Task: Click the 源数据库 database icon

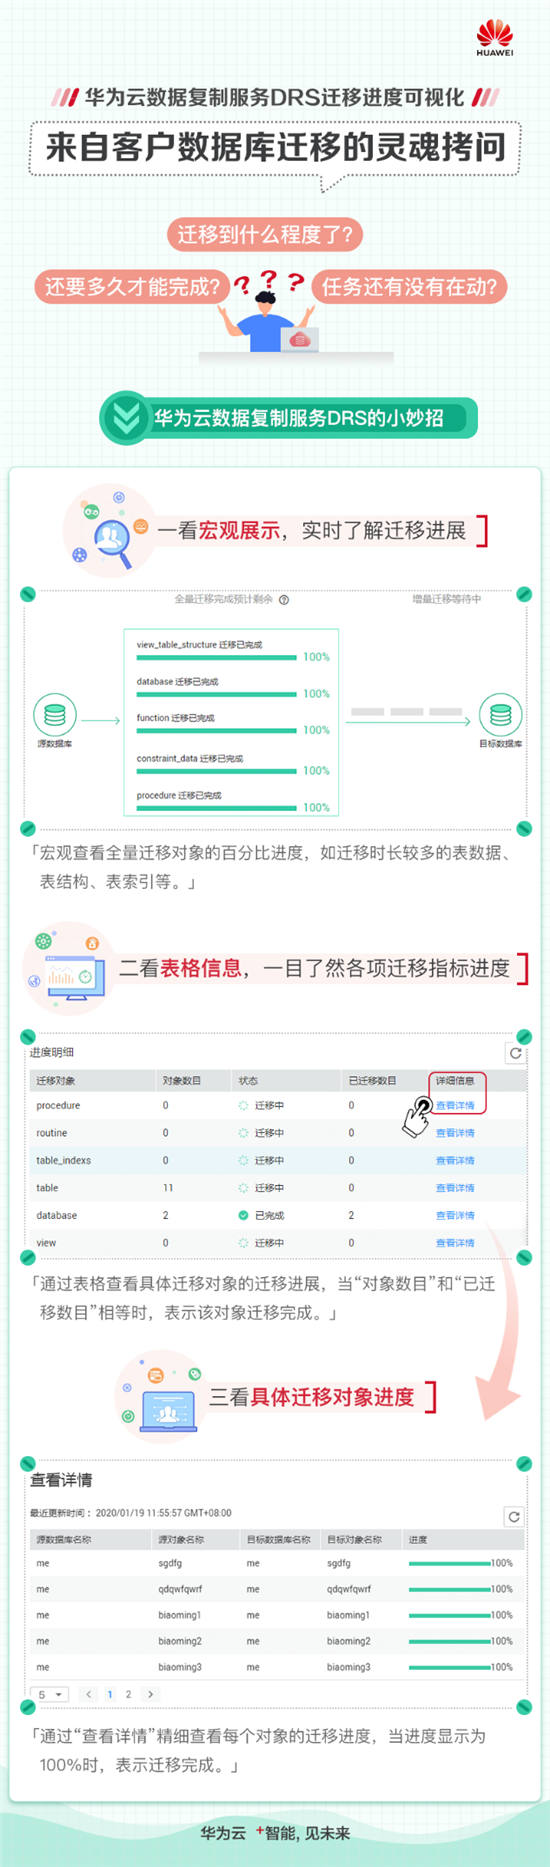Action: (x=55, y=714)
